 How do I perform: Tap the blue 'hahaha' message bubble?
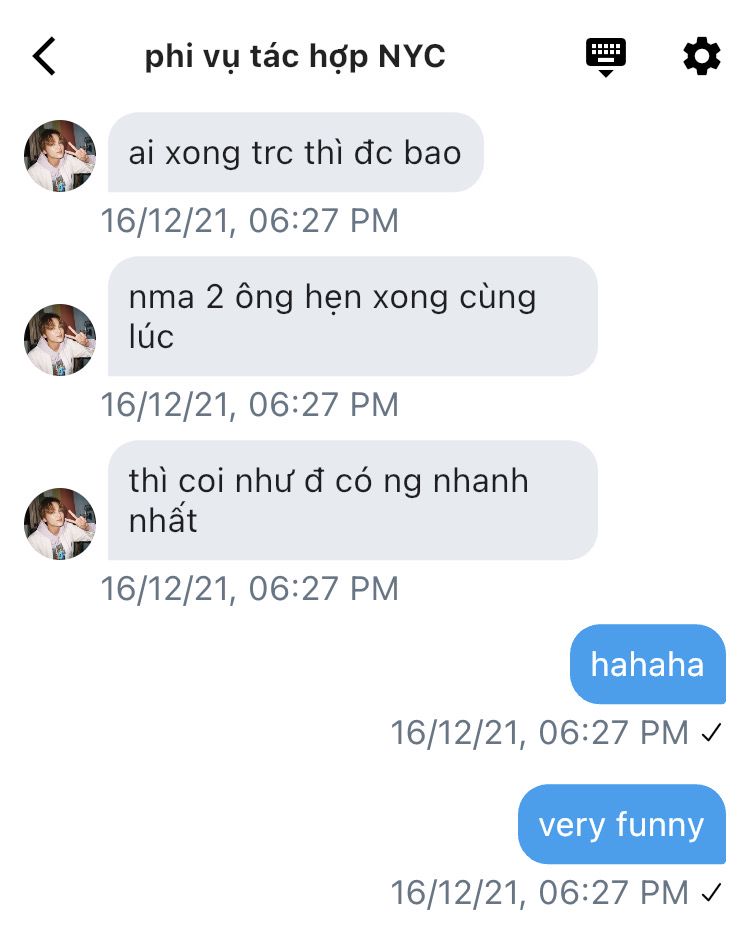click(648, 664)
